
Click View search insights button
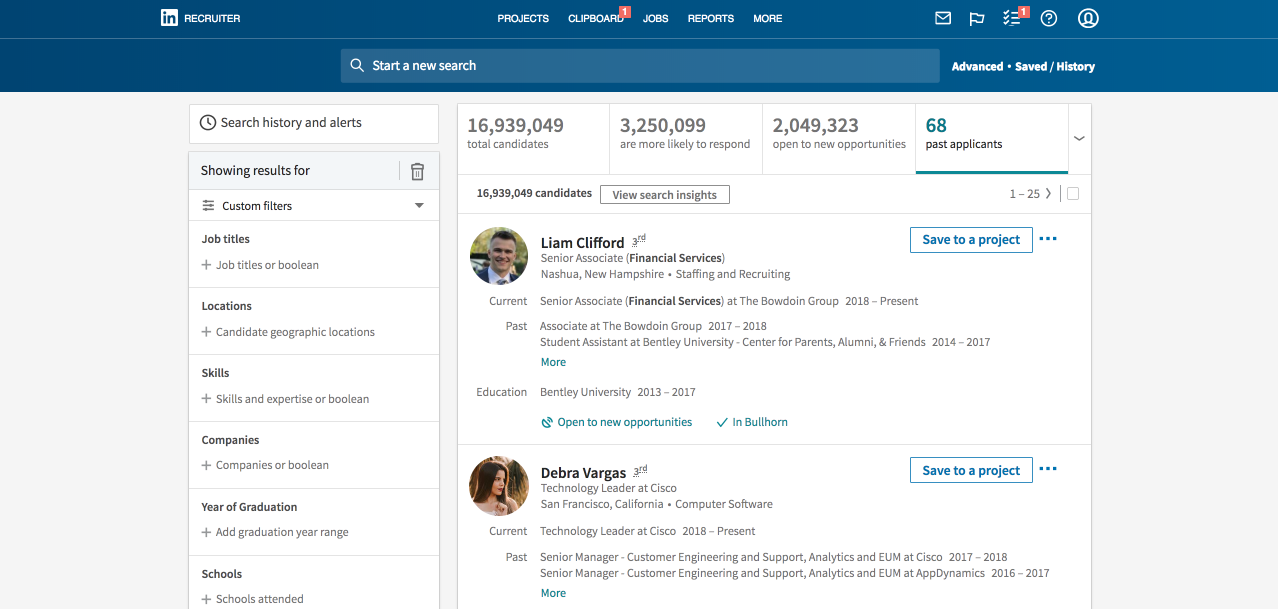665,195
